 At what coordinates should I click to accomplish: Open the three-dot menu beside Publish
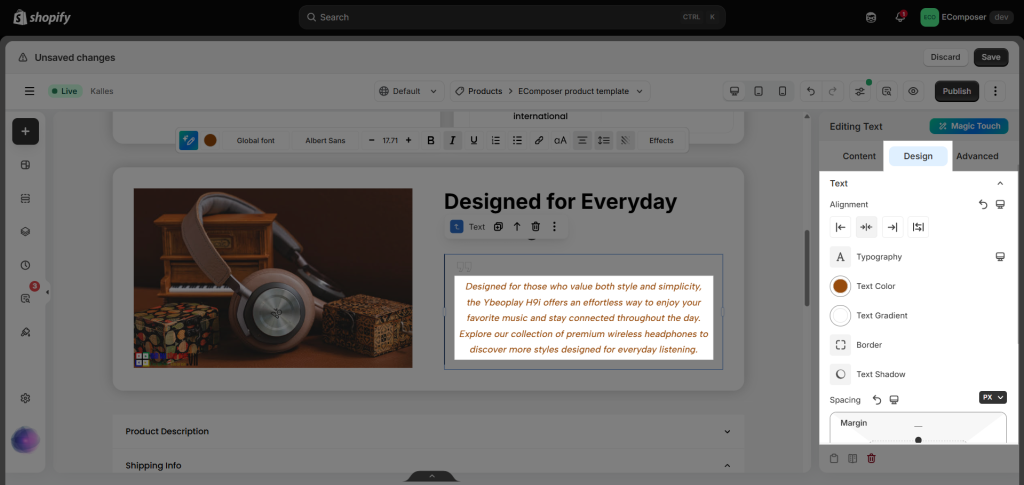(995, 91)
